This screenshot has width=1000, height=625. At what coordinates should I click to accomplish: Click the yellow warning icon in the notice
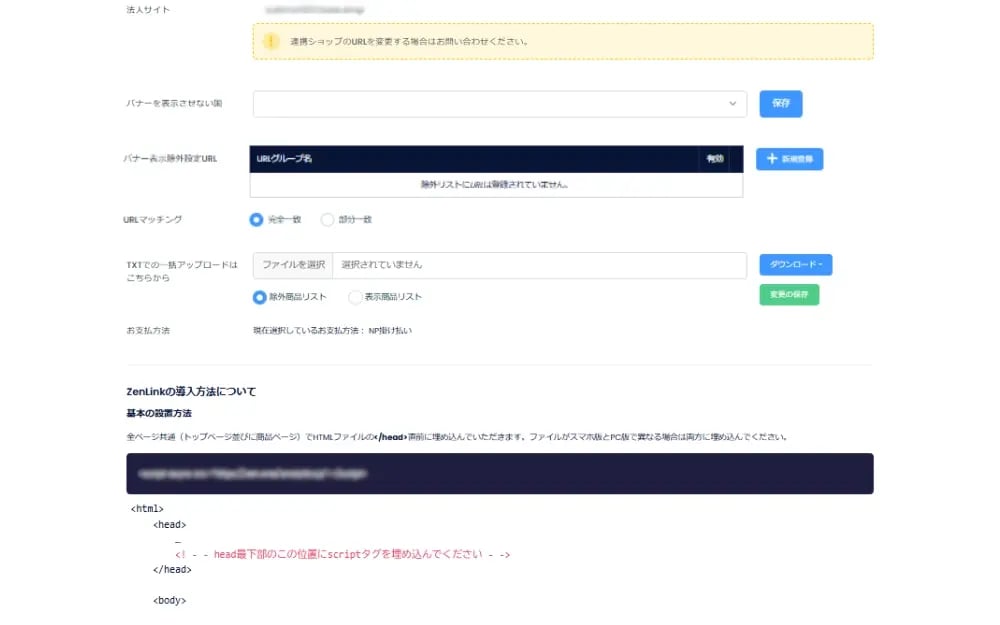pyautogui.click(x=271, y=41)
